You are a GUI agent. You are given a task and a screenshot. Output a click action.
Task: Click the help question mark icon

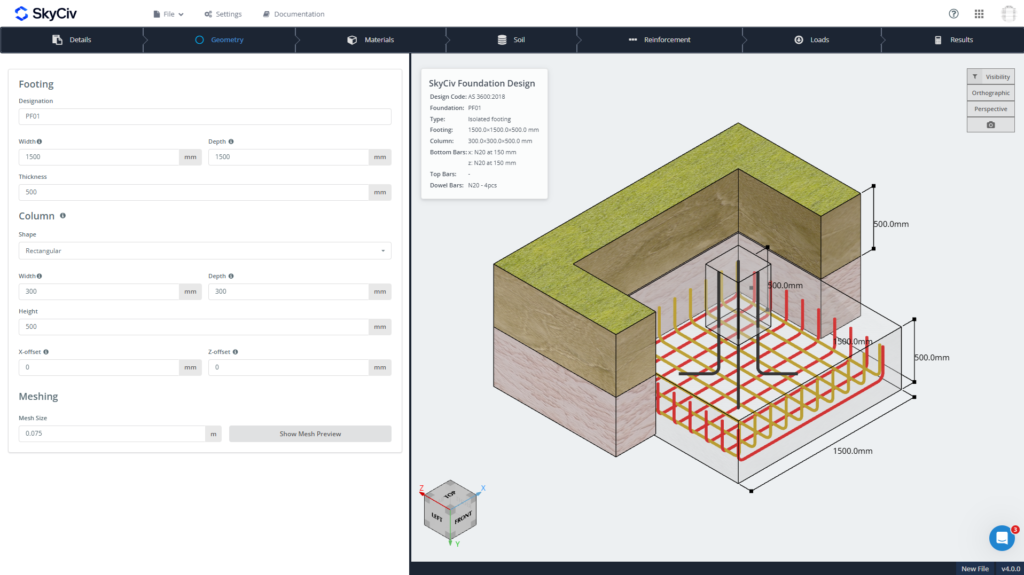[x=953, y=14]
